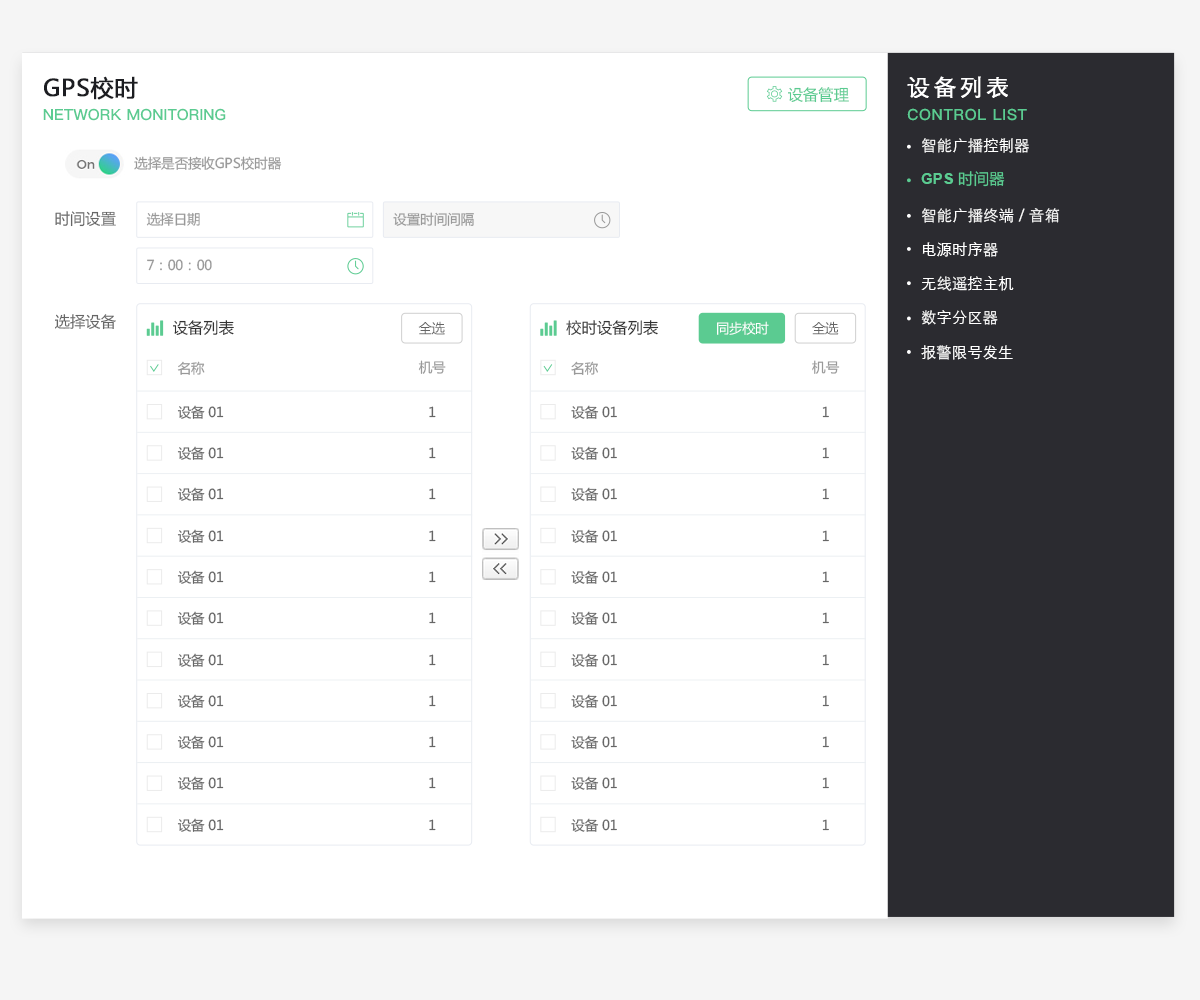Image resolution: width=1200 pixels, height=1000 pixels.
Task: Click the 名称 column header in 校时设备列表
Action: 585,368
